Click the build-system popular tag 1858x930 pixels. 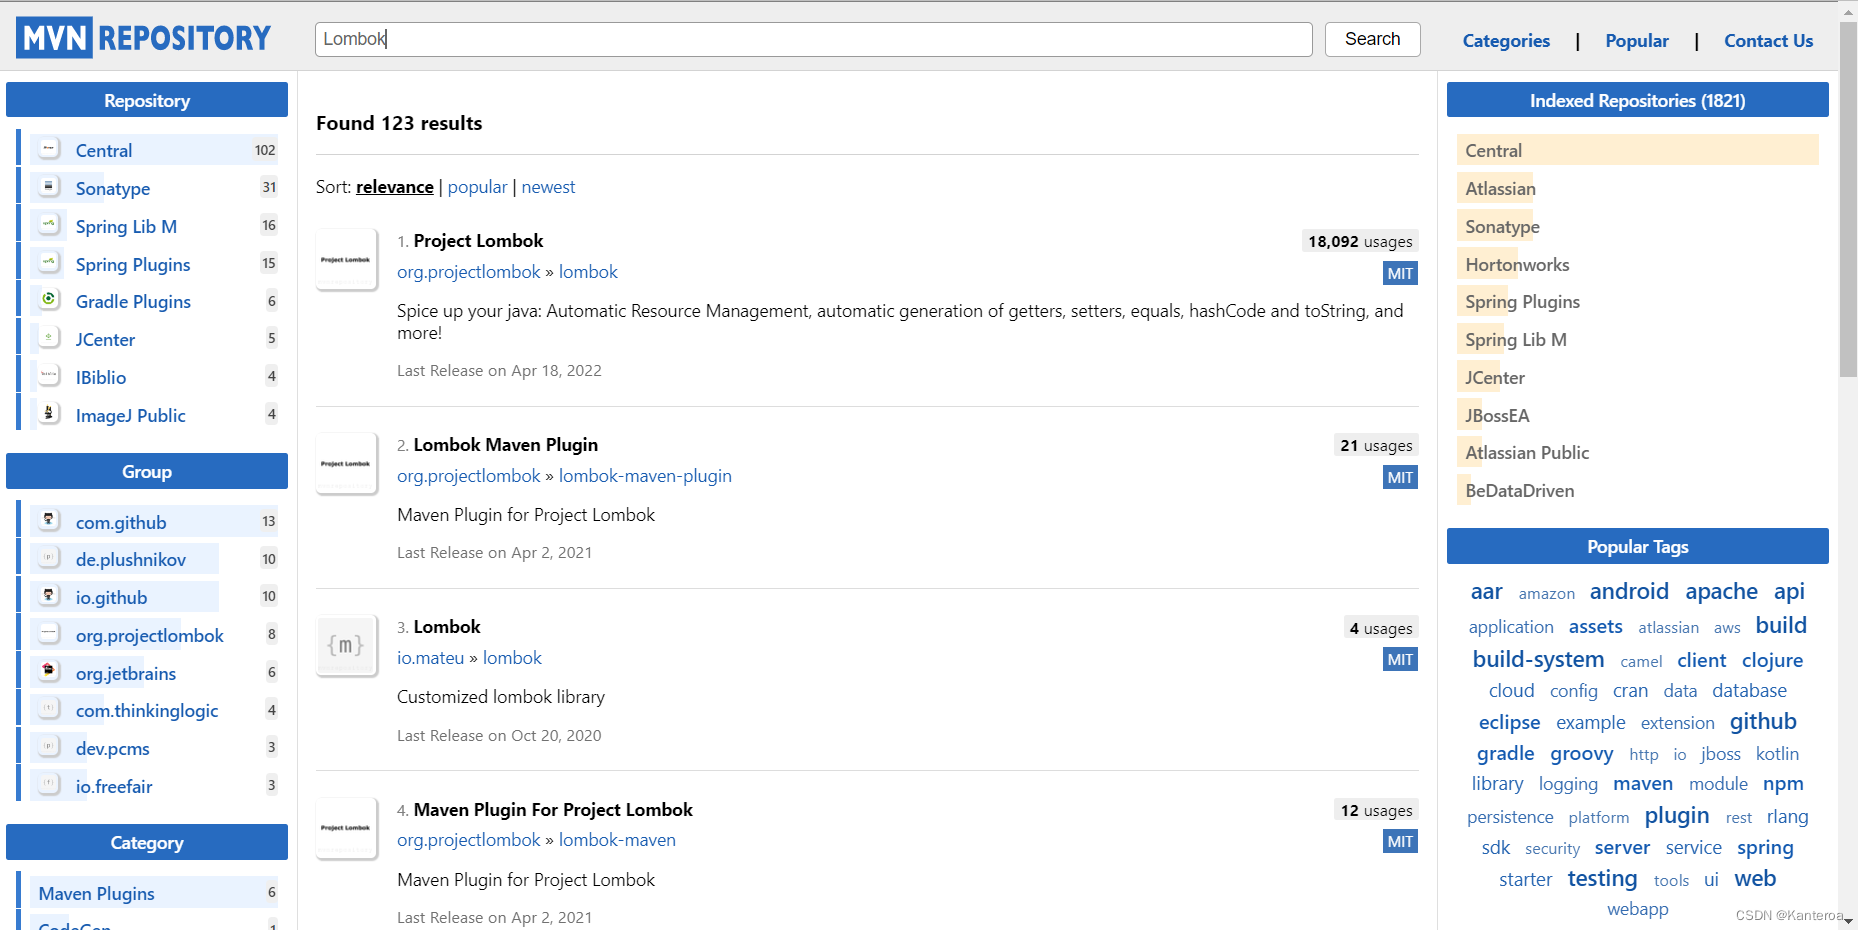tap(1538, 660)
